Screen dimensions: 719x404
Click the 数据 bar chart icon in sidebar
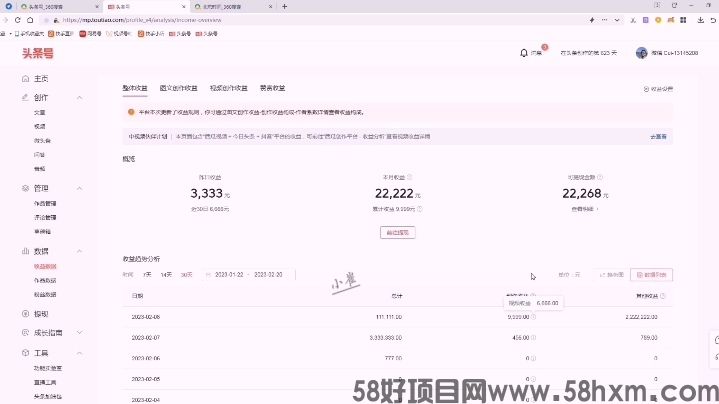[x=26, y=251]
